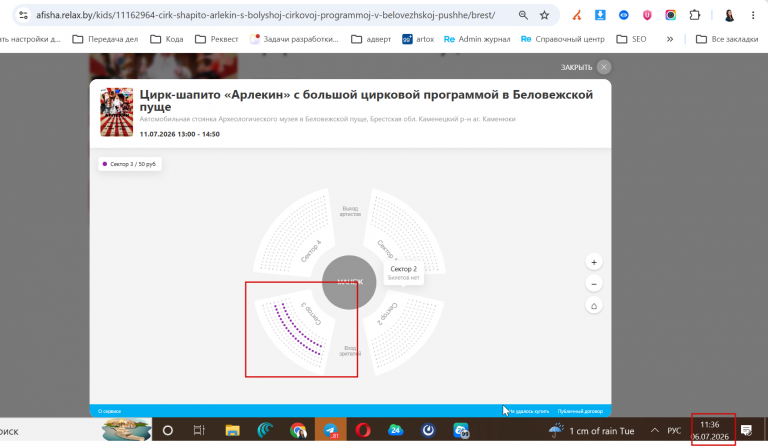Click the МАНЕЖ arena circle

coord(349,282)
